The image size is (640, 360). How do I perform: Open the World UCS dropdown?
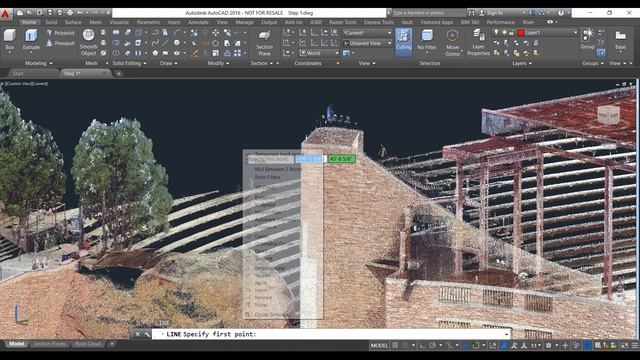(x=319, y=53)
